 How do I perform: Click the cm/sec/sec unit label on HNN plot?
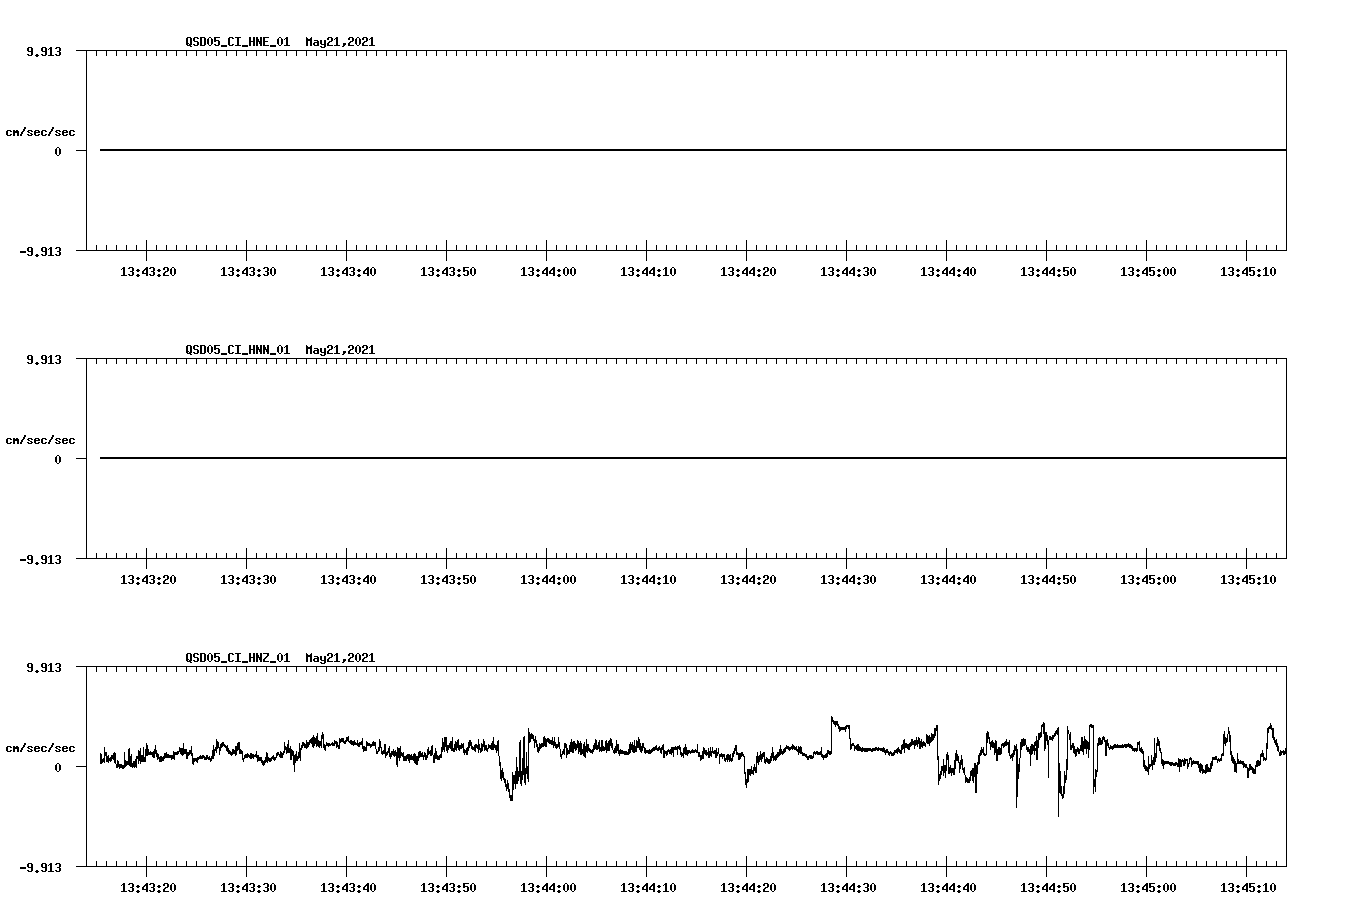coord(41,439)
